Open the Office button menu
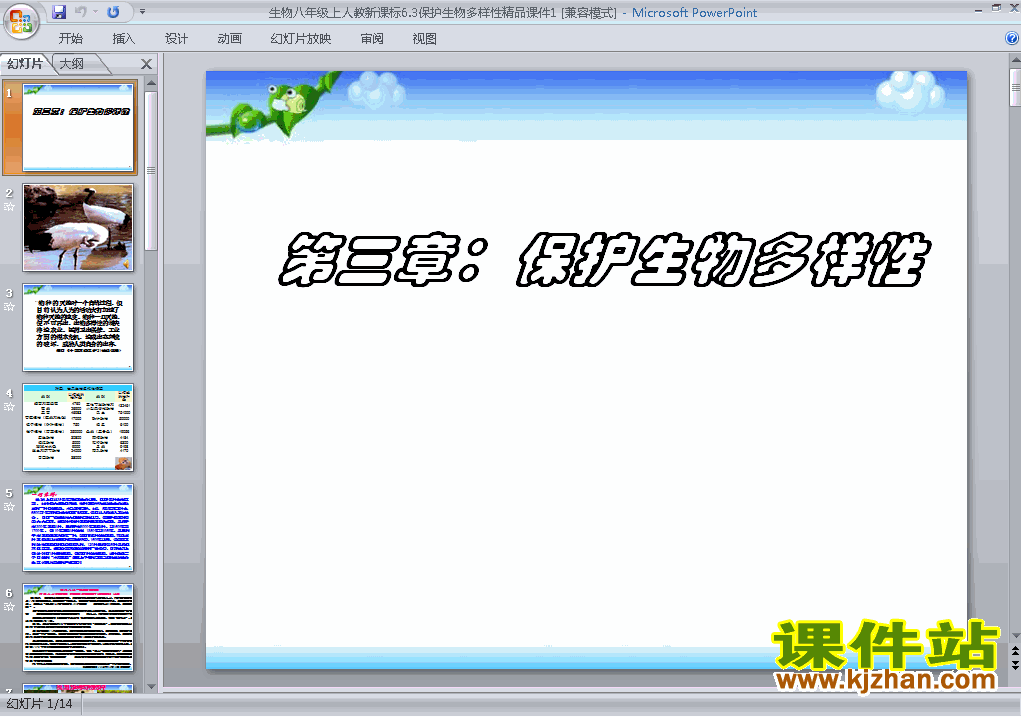Screen dimensions: 1021x717 pos(21,21)
